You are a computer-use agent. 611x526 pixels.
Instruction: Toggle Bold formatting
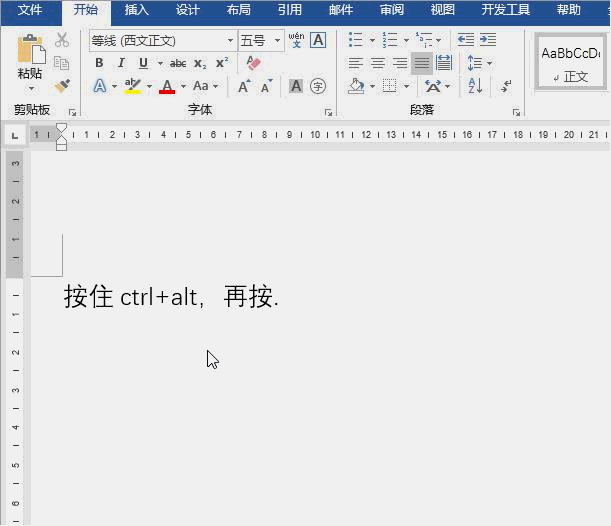99,63
